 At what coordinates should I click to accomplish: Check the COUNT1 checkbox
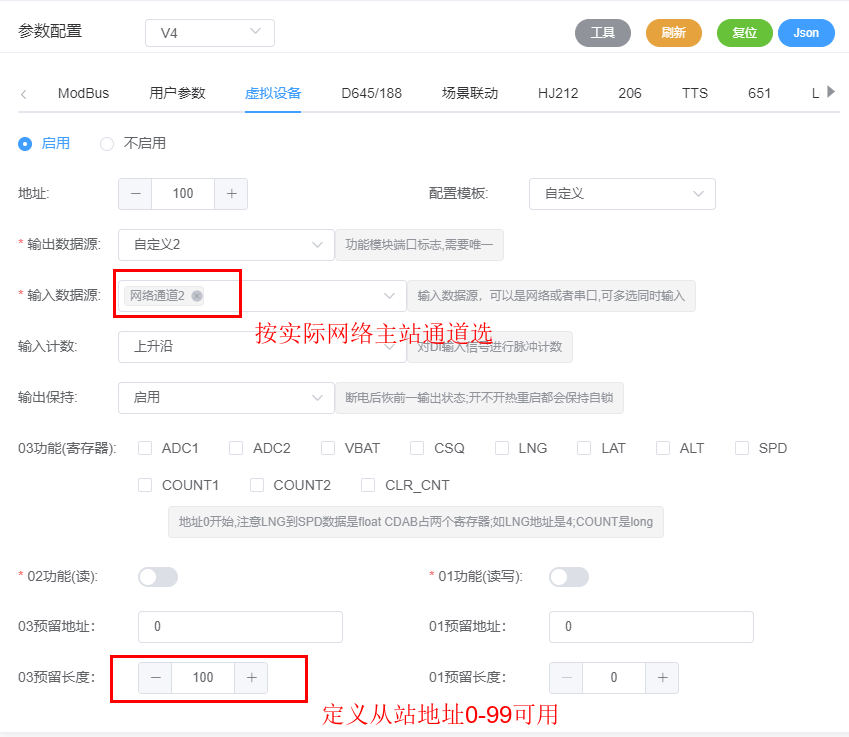[x=145, y=485]
